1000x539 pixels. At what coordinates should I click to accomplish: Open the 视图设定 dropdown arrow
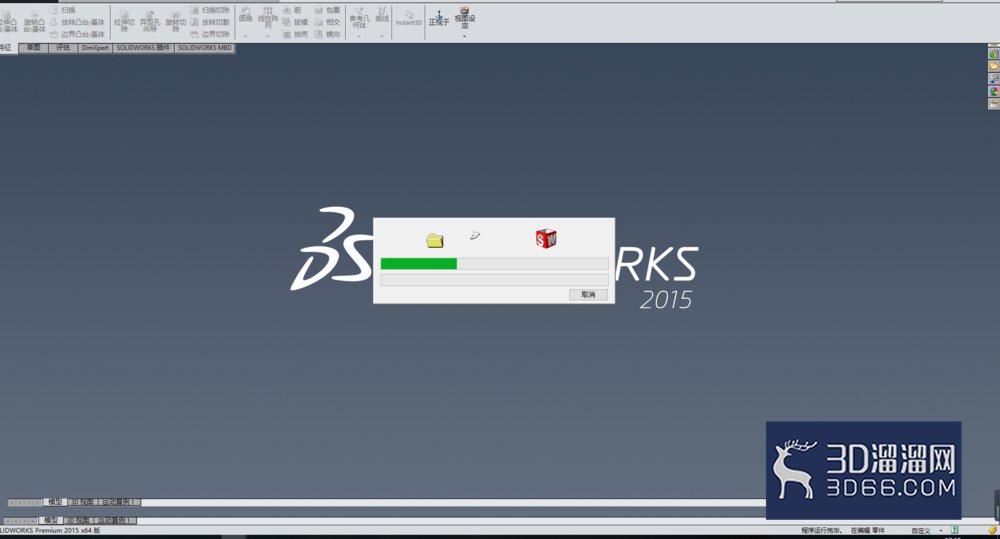(465, 36)
